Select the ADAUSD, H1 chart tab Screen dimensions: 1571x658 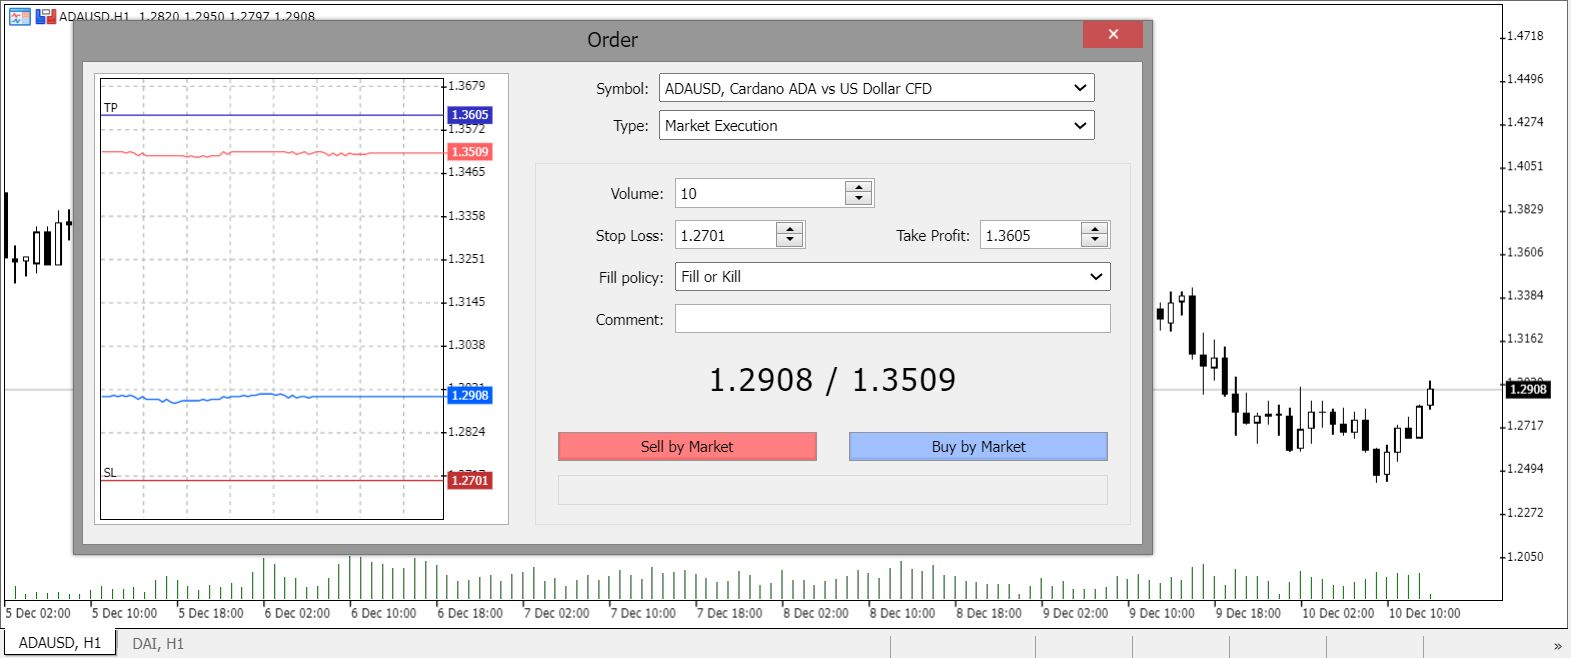pos(60,643)
